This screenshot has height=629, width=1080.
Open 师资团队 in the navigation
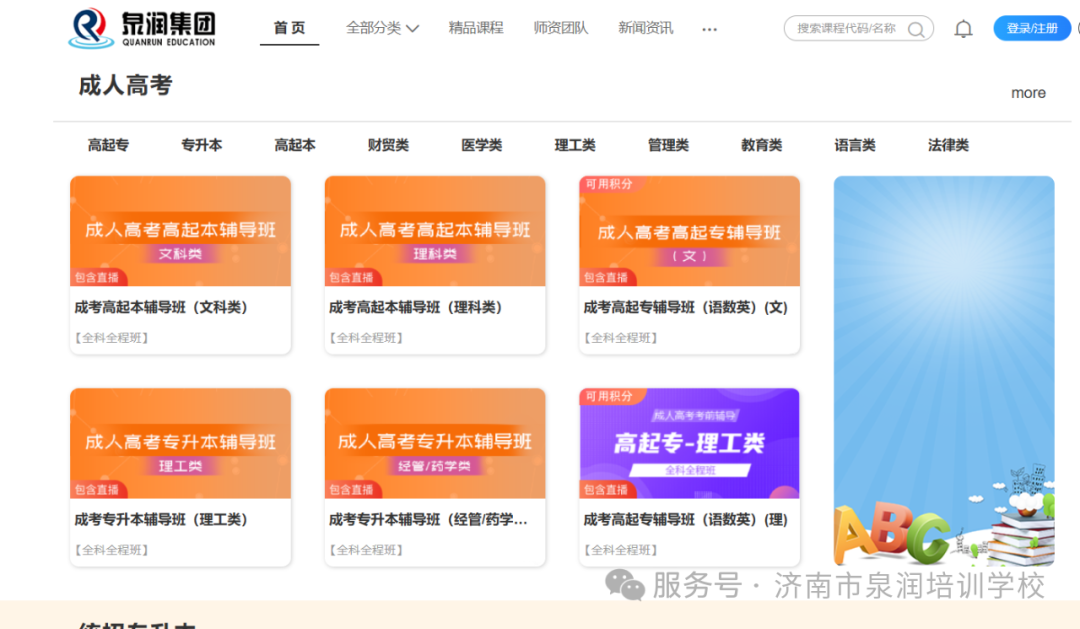(561, 28)
